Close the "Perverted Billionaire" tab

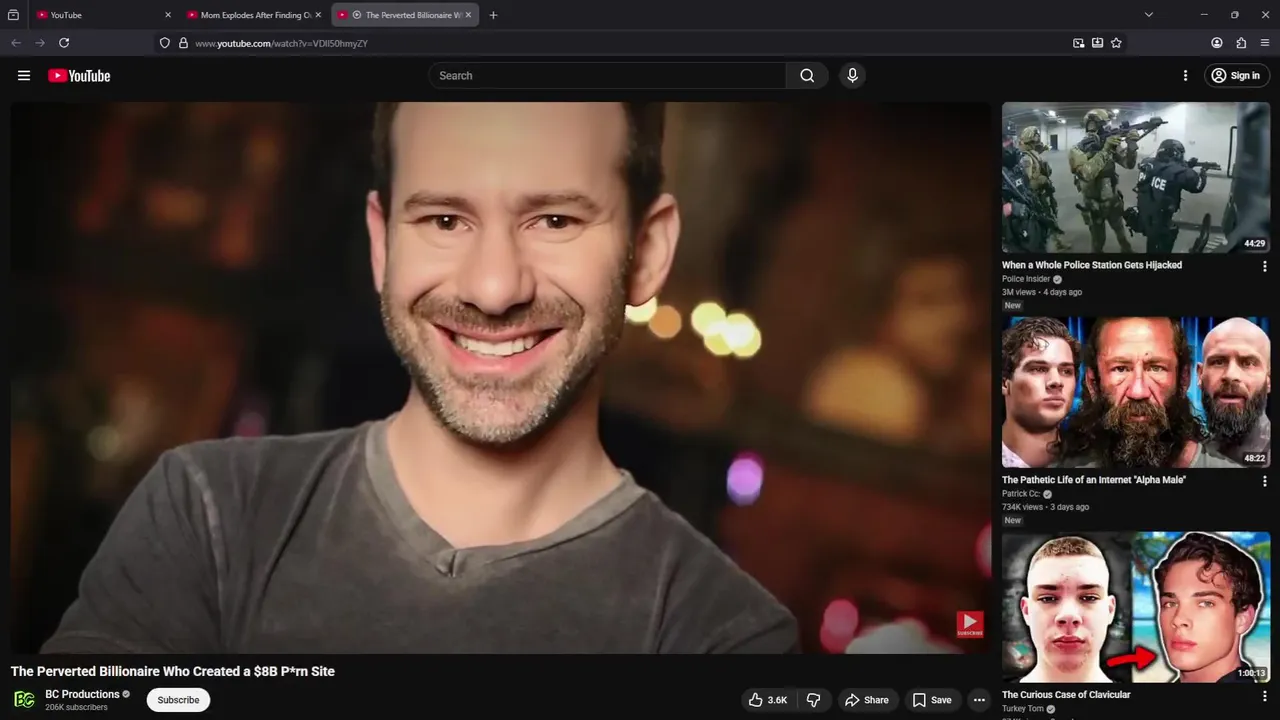(468, 15)
